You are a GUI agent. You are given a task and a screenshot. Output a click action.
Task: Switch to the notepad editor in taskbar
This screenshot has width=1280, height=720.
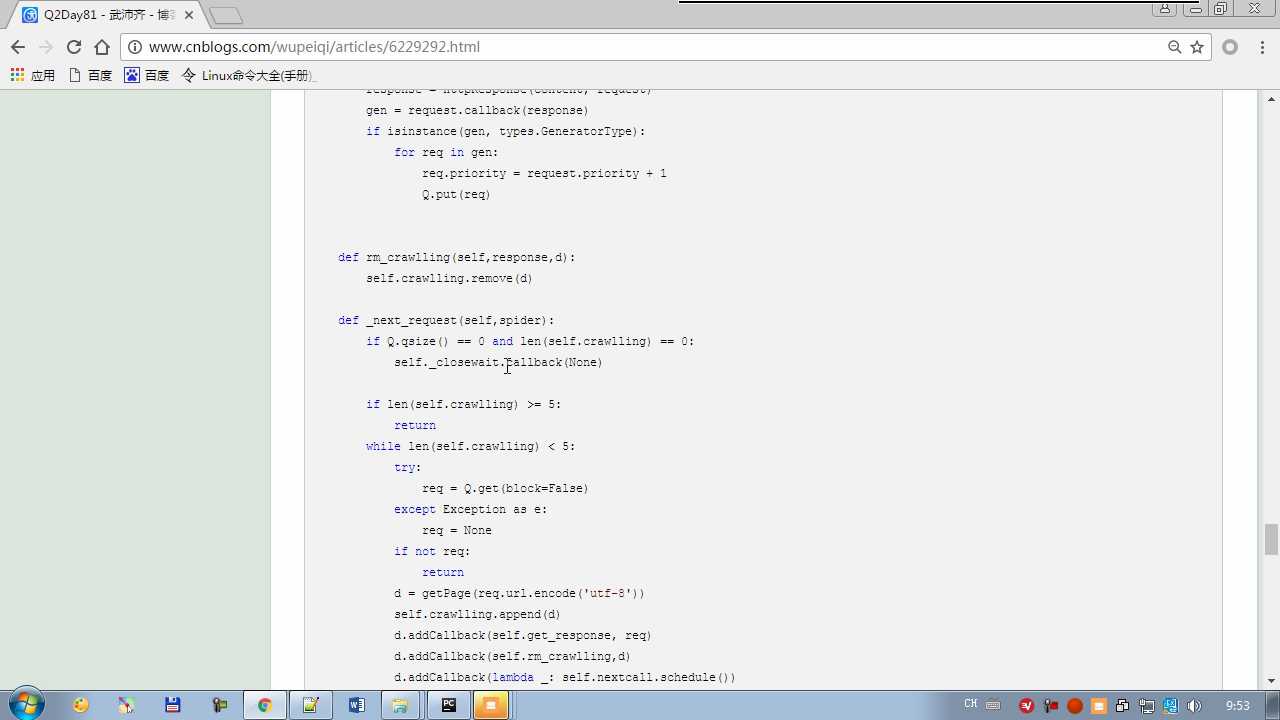(311, 705)
